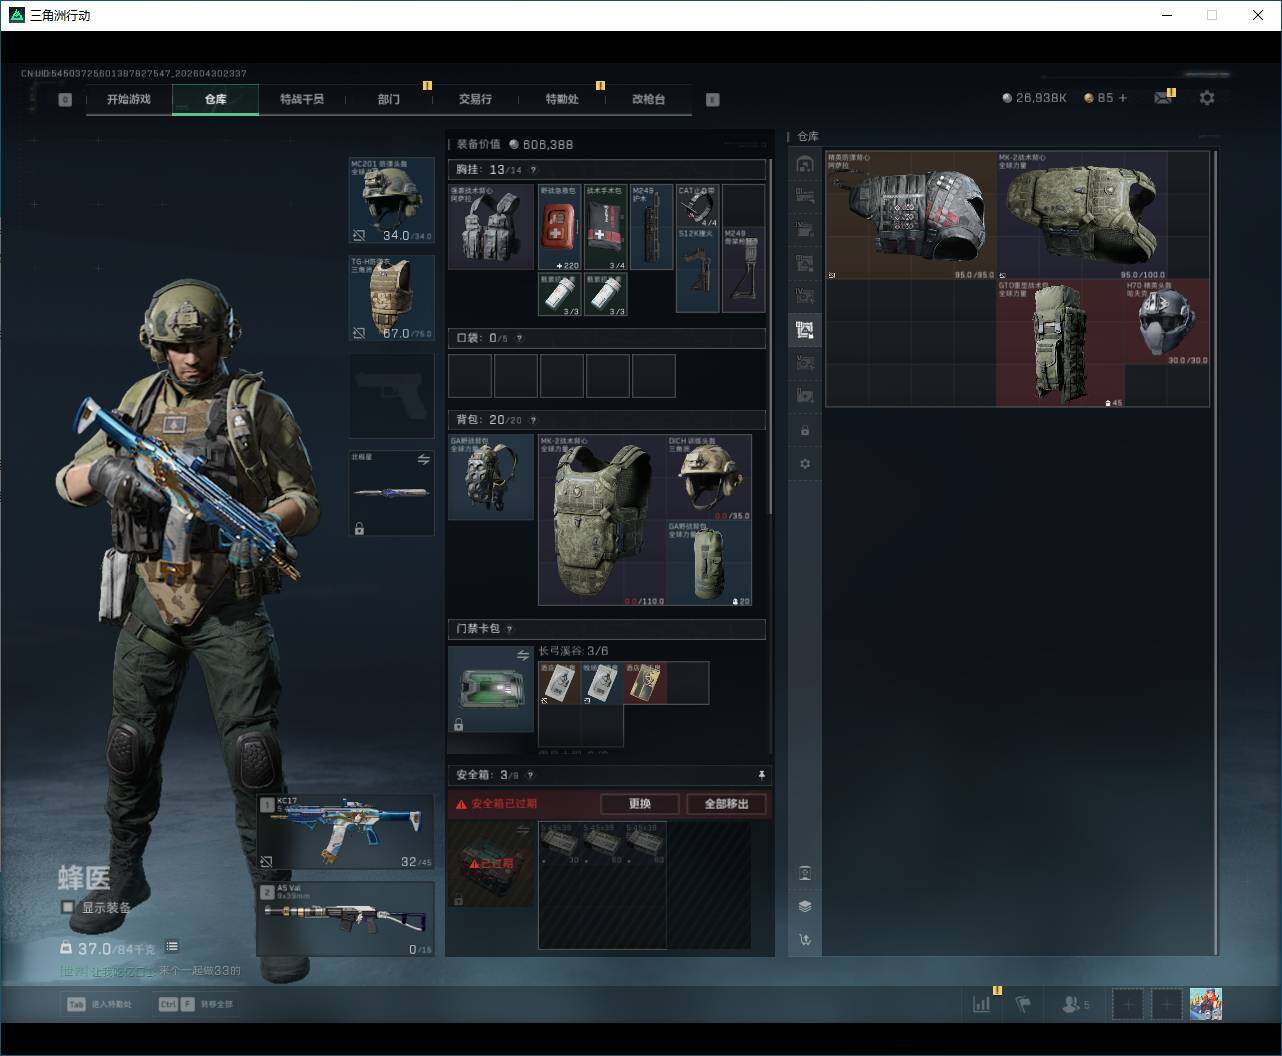Select the highlighted stash category icon
The width and height of the screenshot is (1282, 1056).
click(805, 329)
